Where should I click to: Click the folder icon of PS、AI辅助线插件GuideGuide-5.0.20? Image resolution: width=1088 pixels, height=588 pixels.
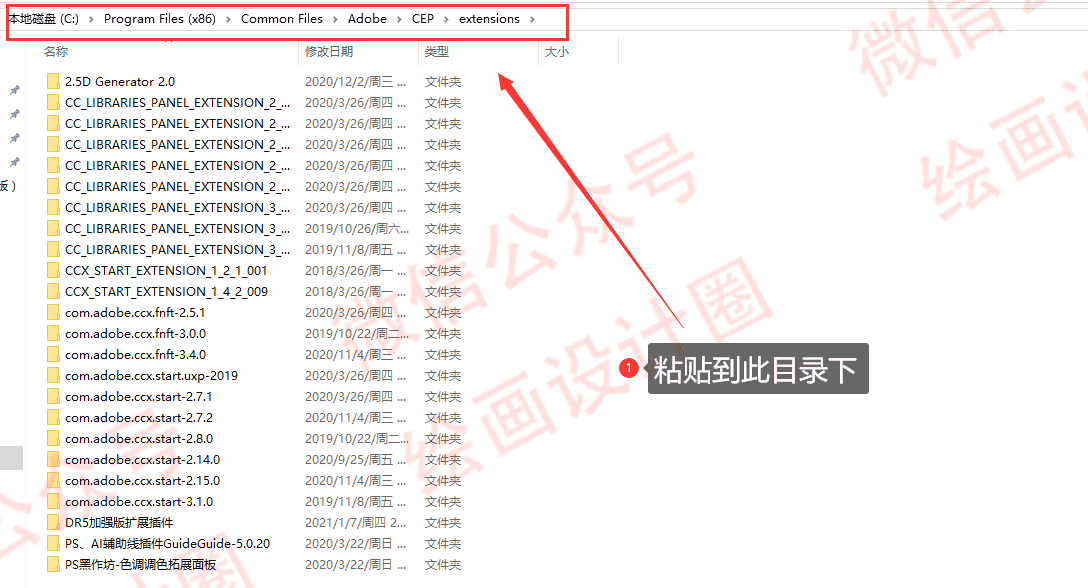53,544
